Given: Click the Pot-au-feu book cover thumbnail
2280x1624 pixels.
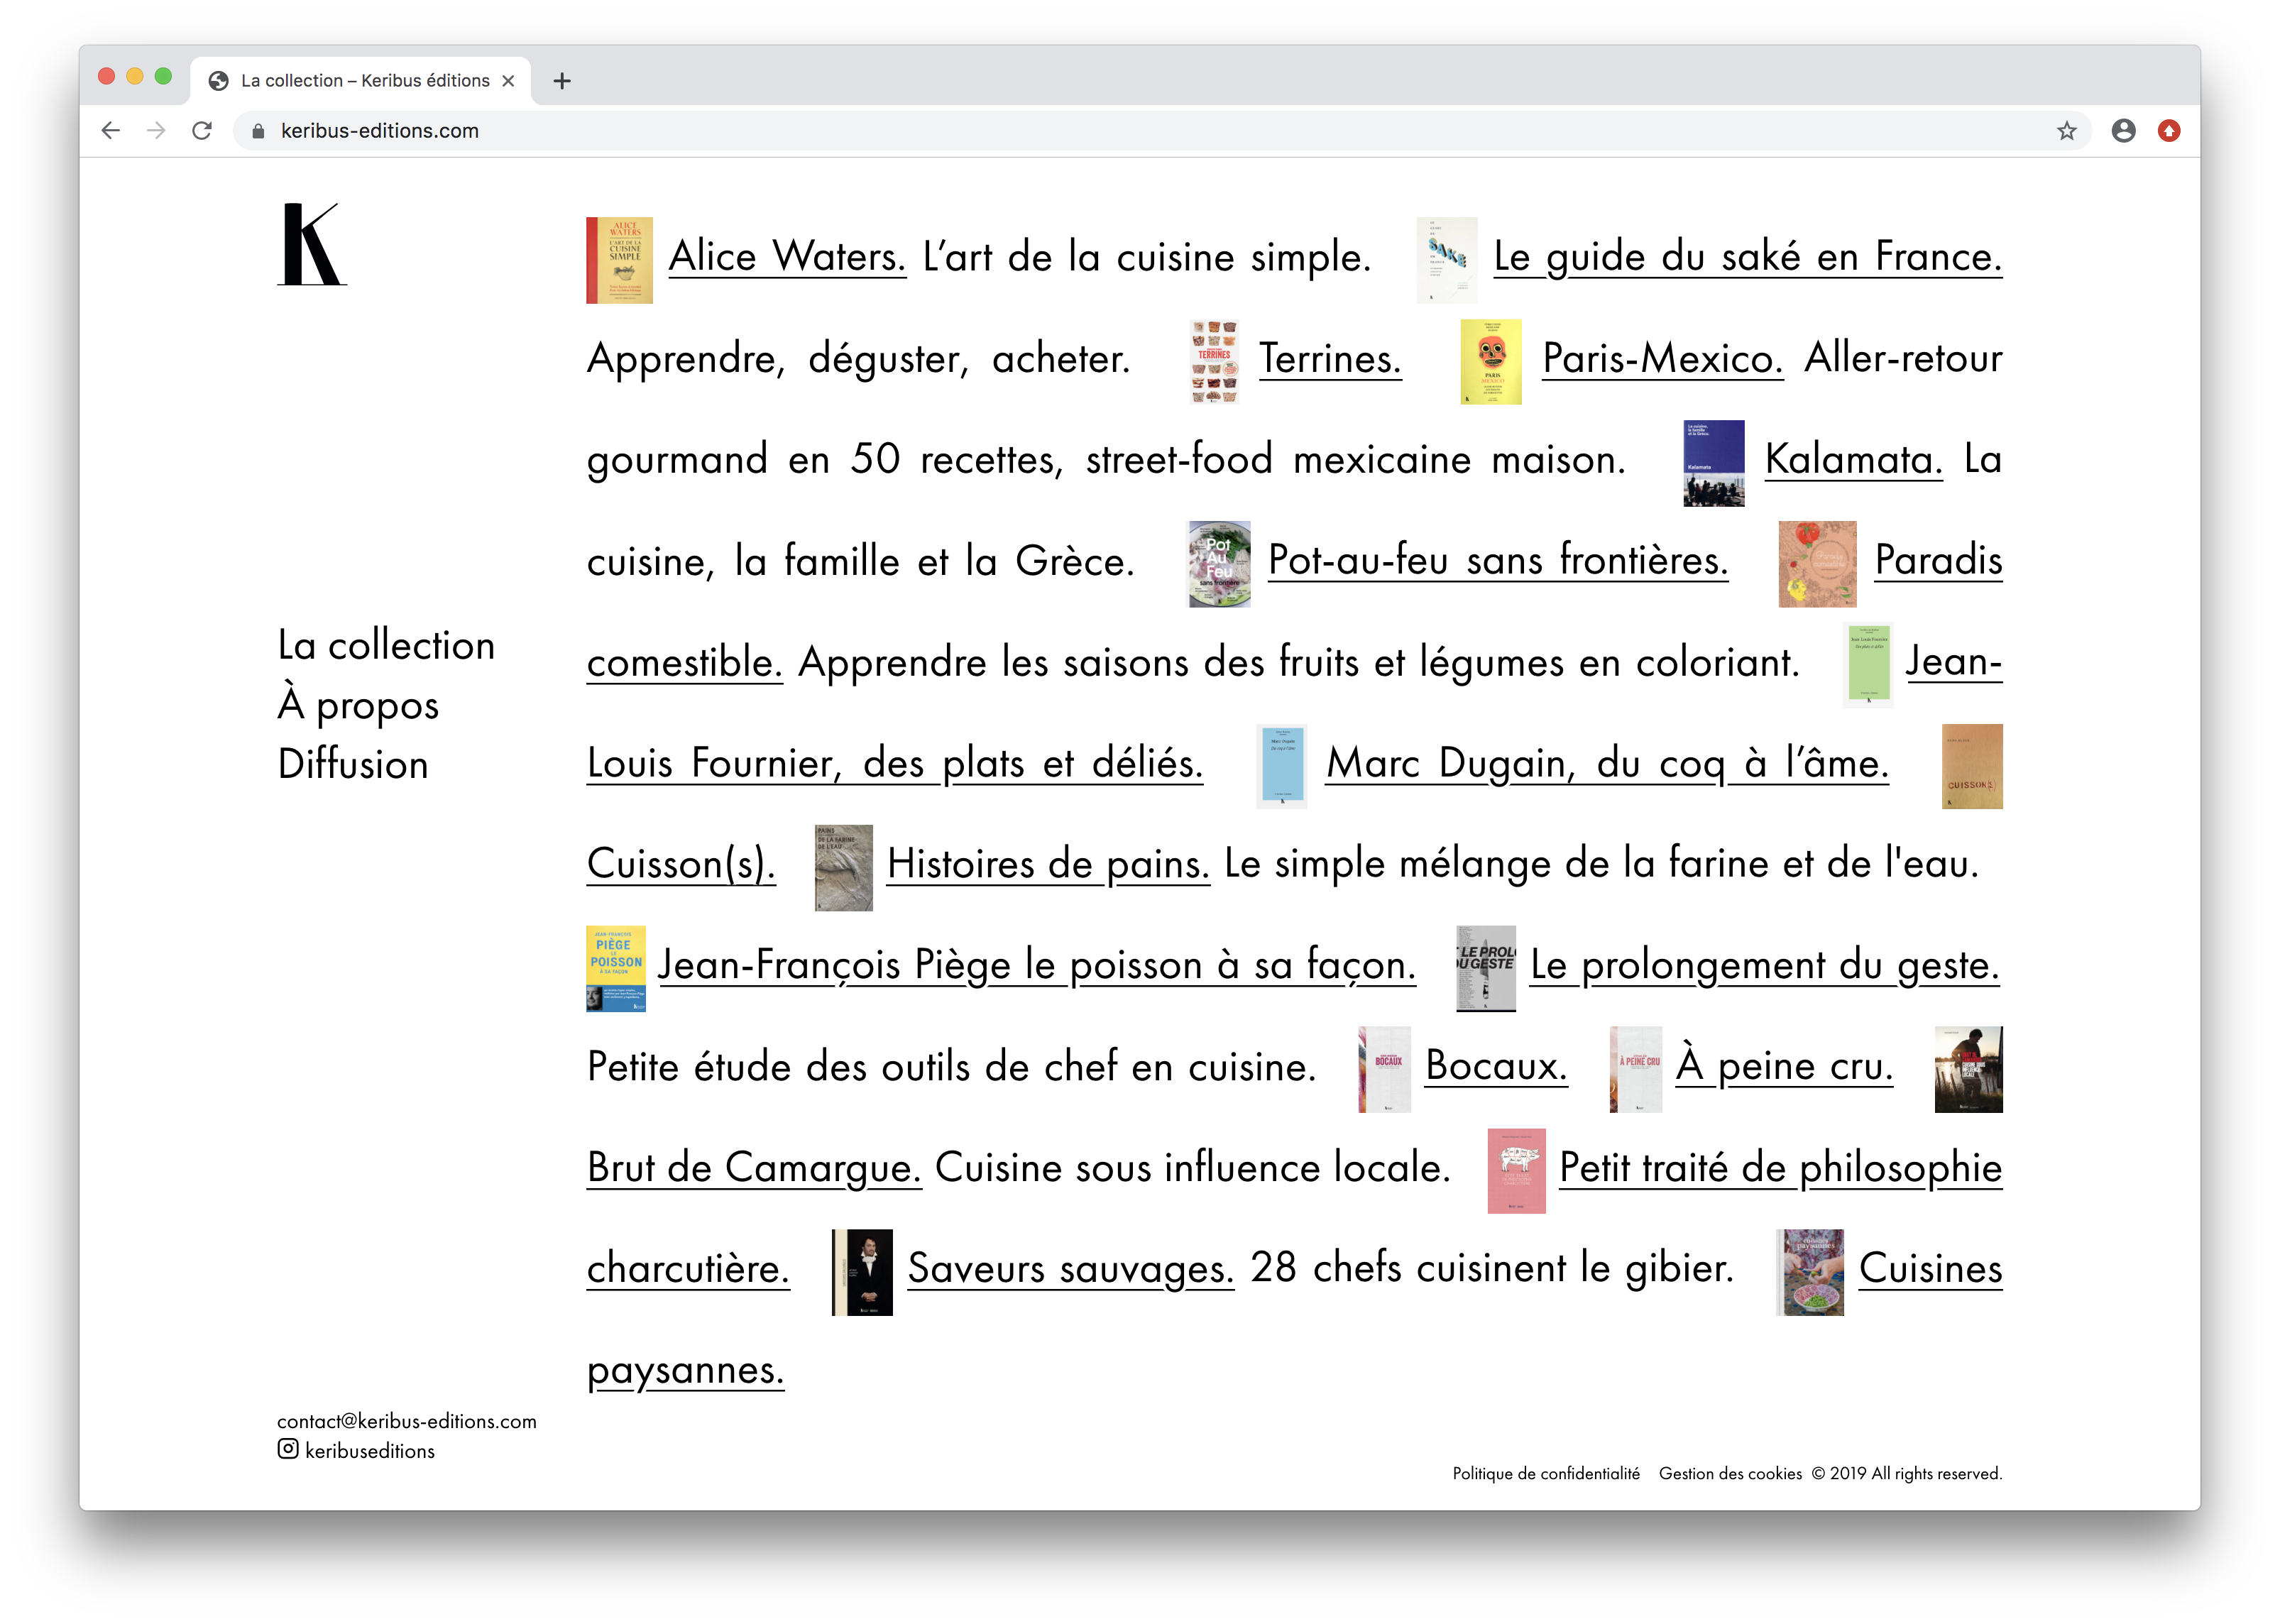Looking at the screenshot, I should pyautogui.click(x=1218, y=564).
